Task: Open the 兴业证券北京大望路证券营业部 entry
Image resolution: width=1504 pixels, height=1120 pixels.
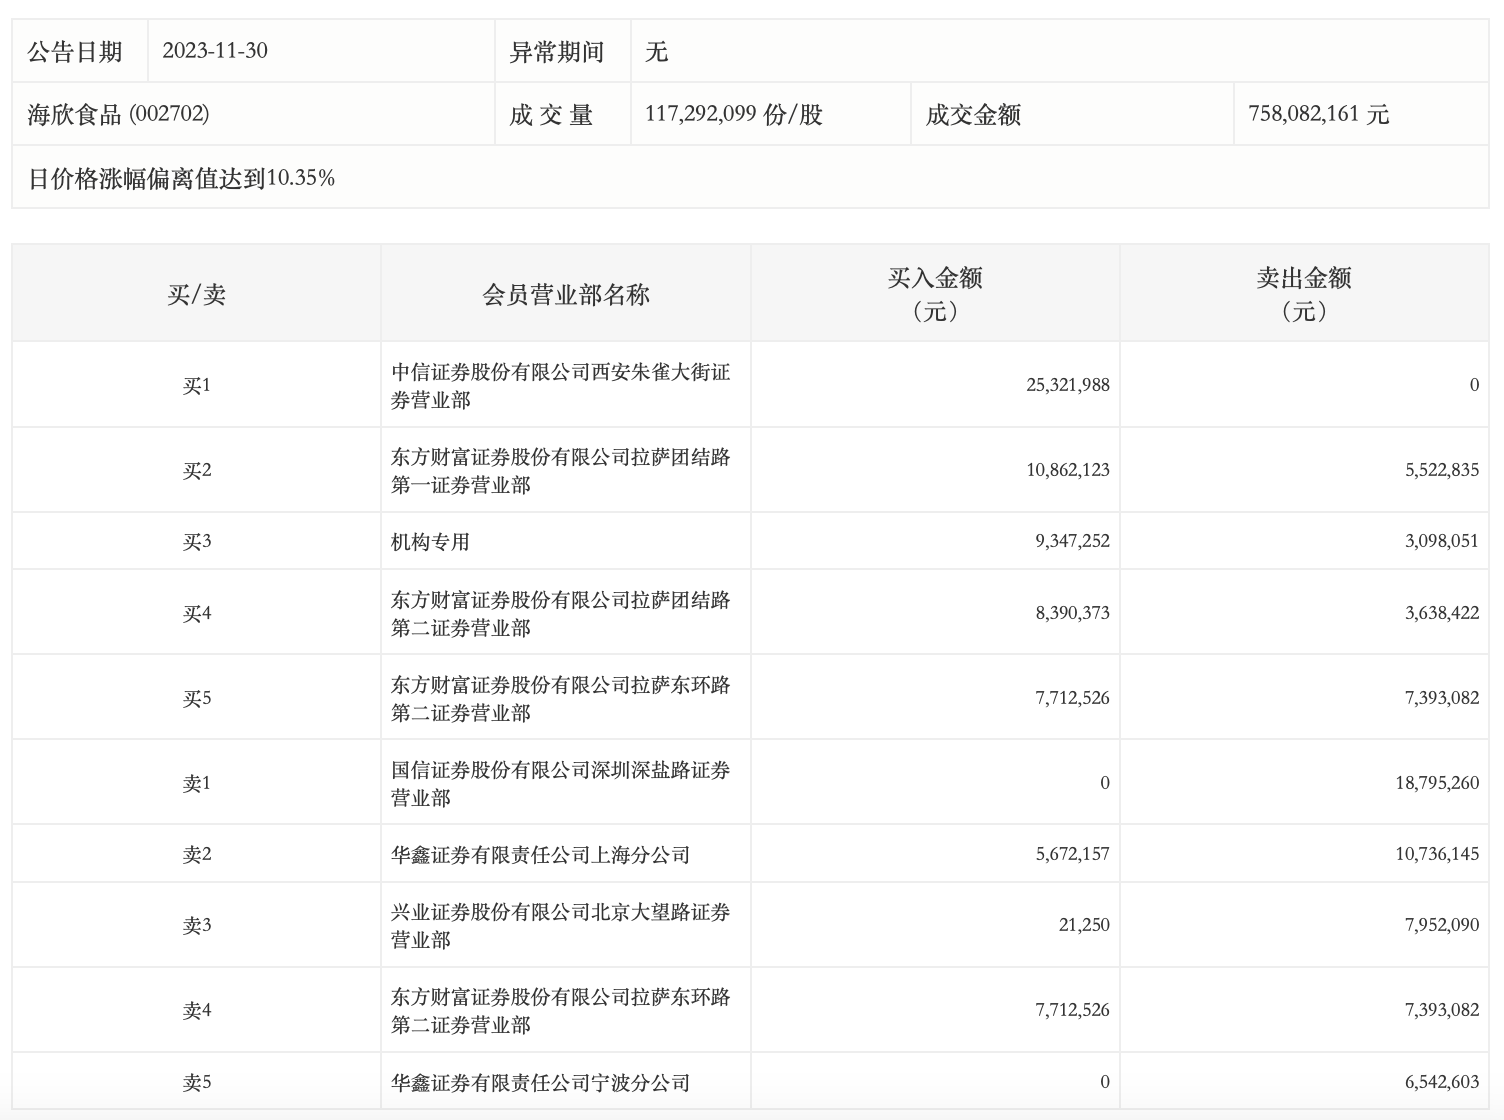Action: coord(560,925)
